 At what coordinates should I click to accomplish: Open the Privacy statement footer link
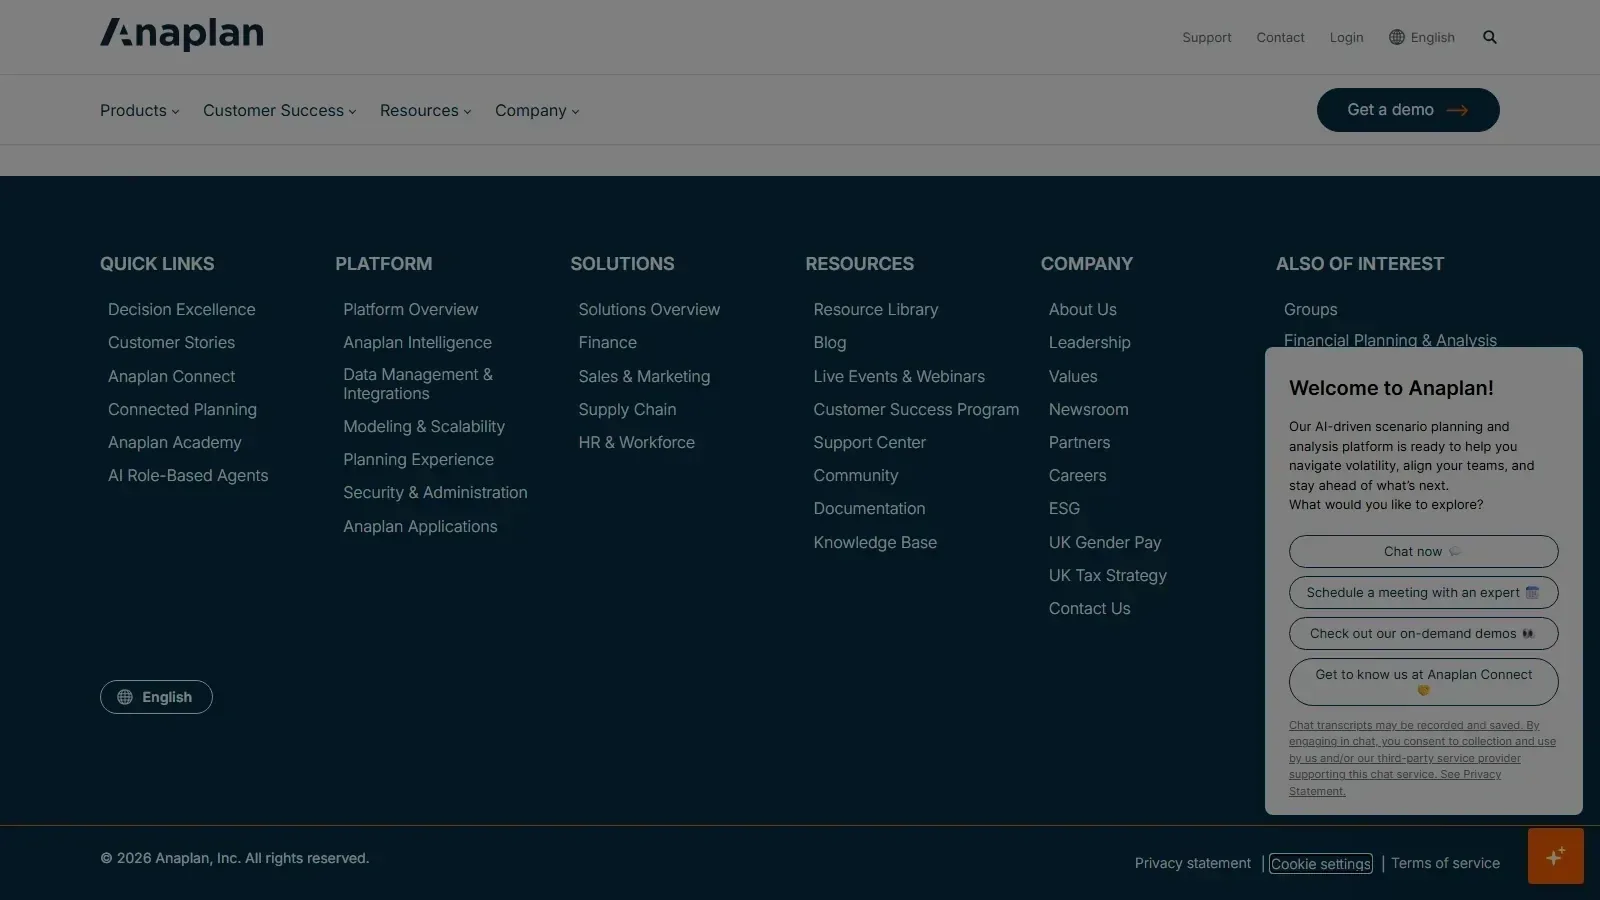(1193, 863)
